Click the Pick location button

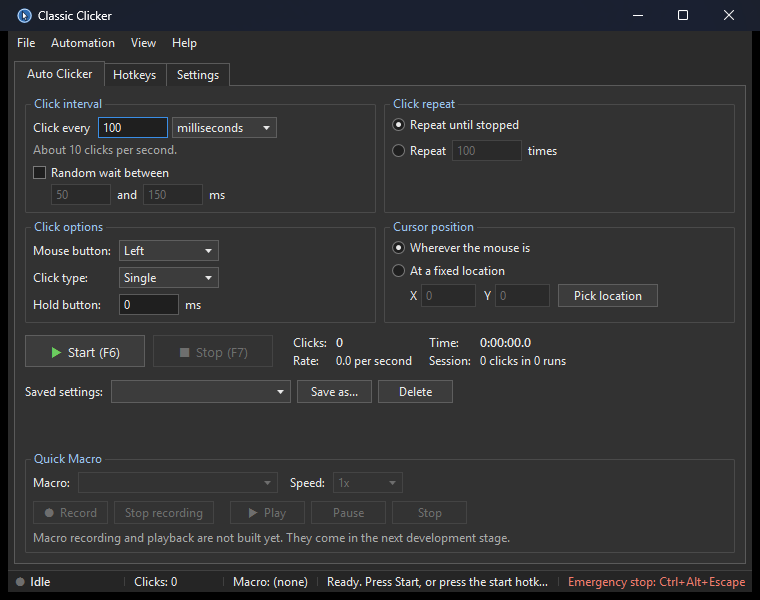coord(608,296)
